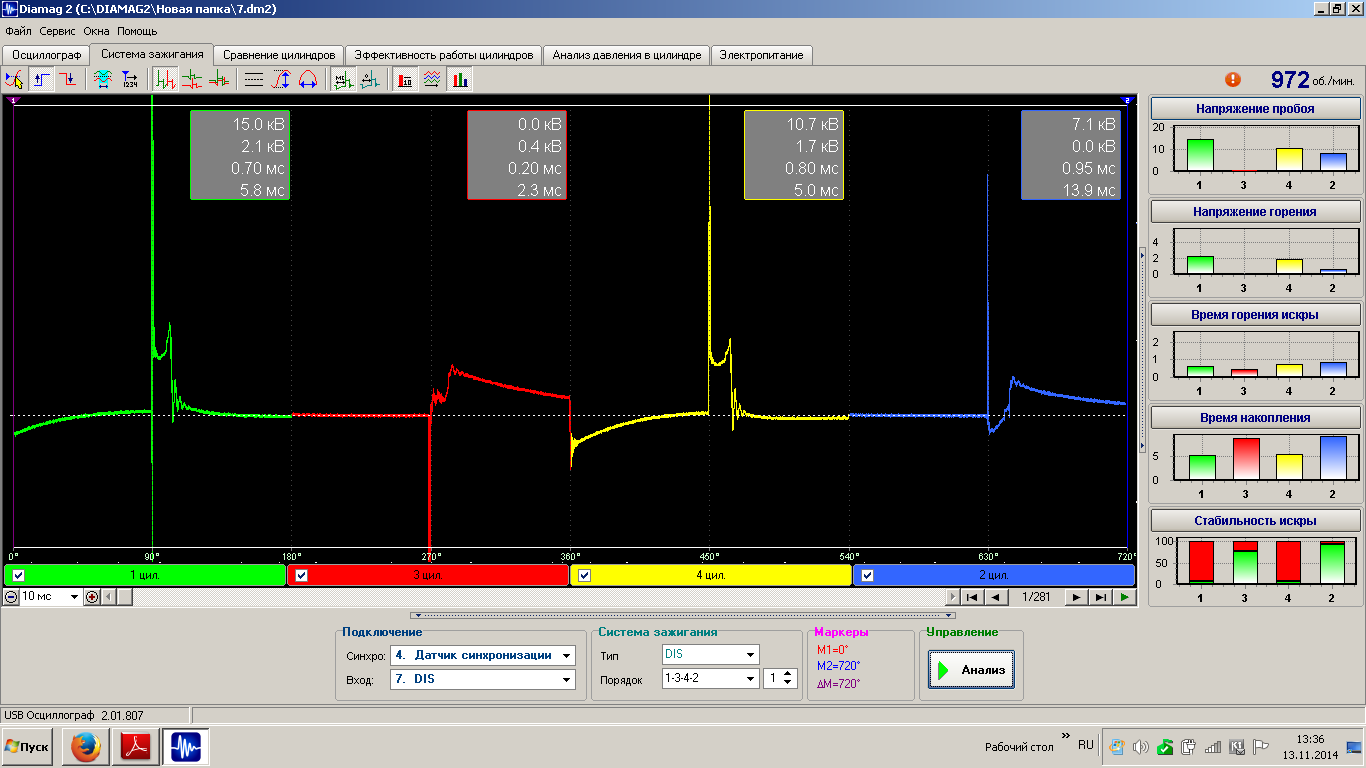Image resolution: width=1366 pixels, height=768 pixels.
Task: Switch to Анализ давления в цилиндре tab
Action: point(627,55)
